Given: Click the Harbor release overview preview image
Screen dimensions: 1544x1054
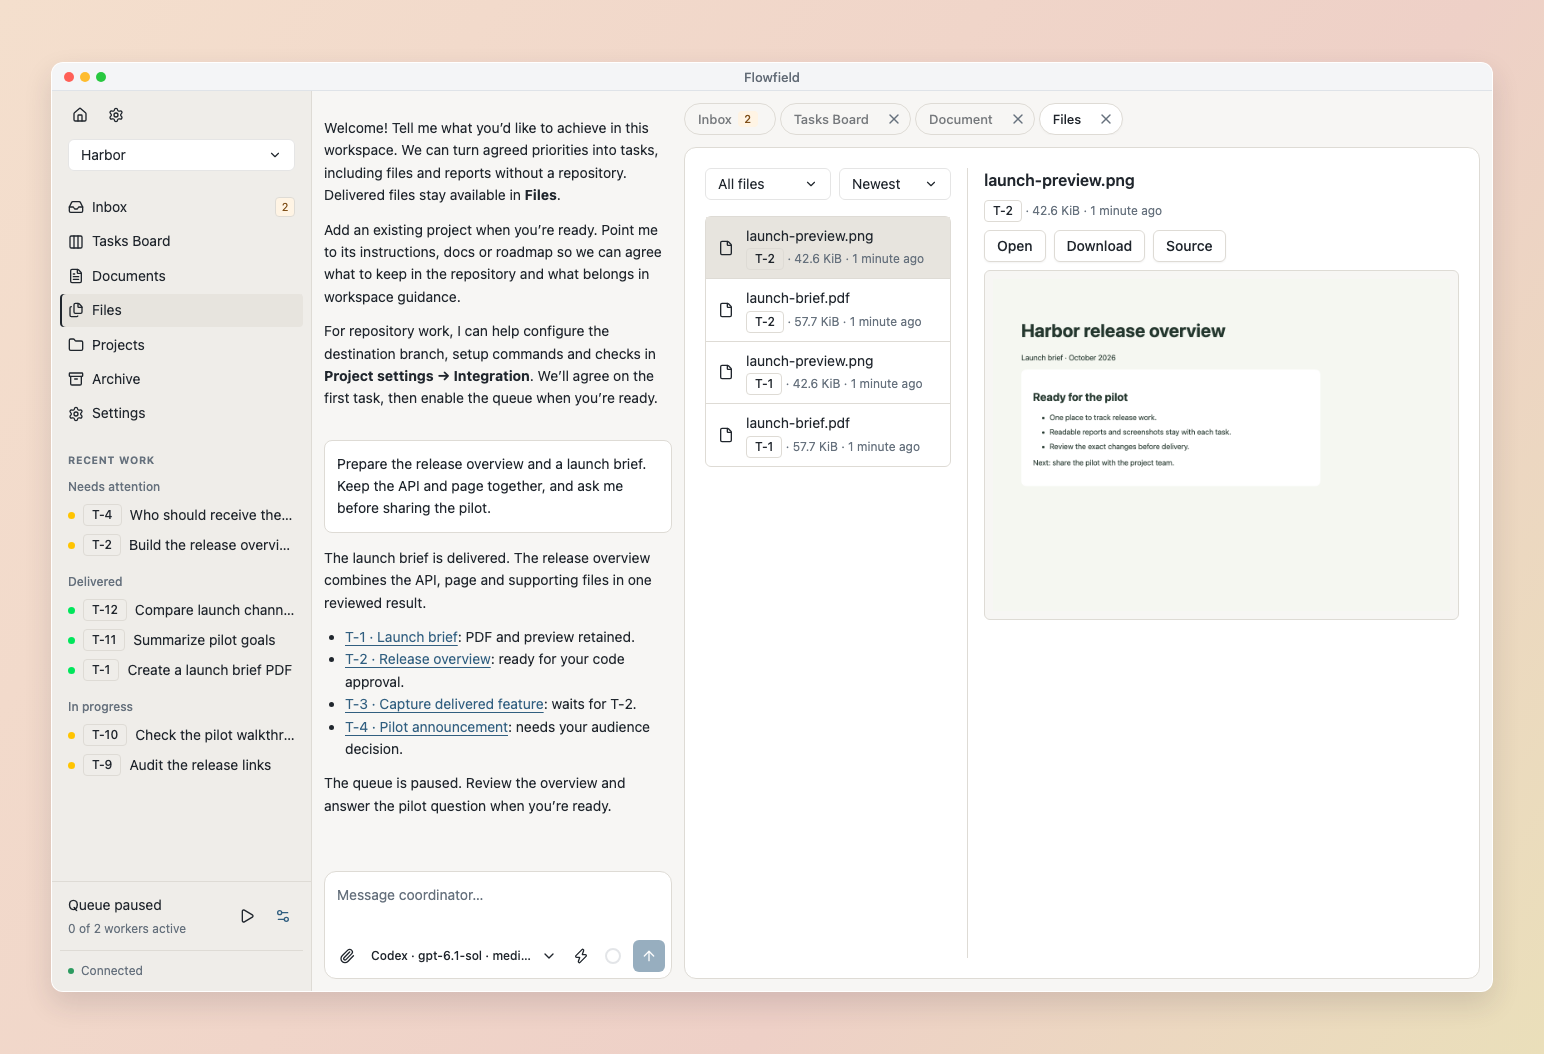Looking at the screenshot, I should [x=1221, y=445].
